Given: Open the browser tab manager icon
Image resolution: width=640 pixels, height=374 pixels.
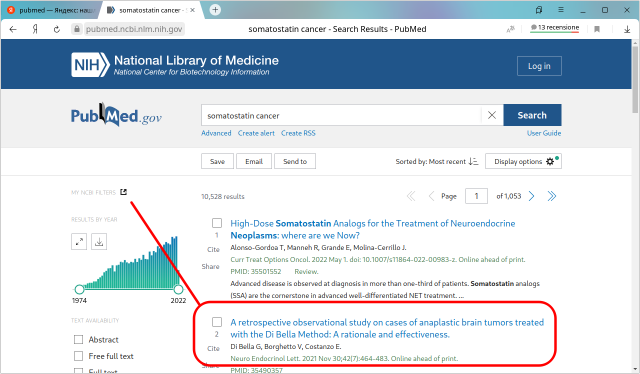Looking at the screenshot, I should point(539,10).
